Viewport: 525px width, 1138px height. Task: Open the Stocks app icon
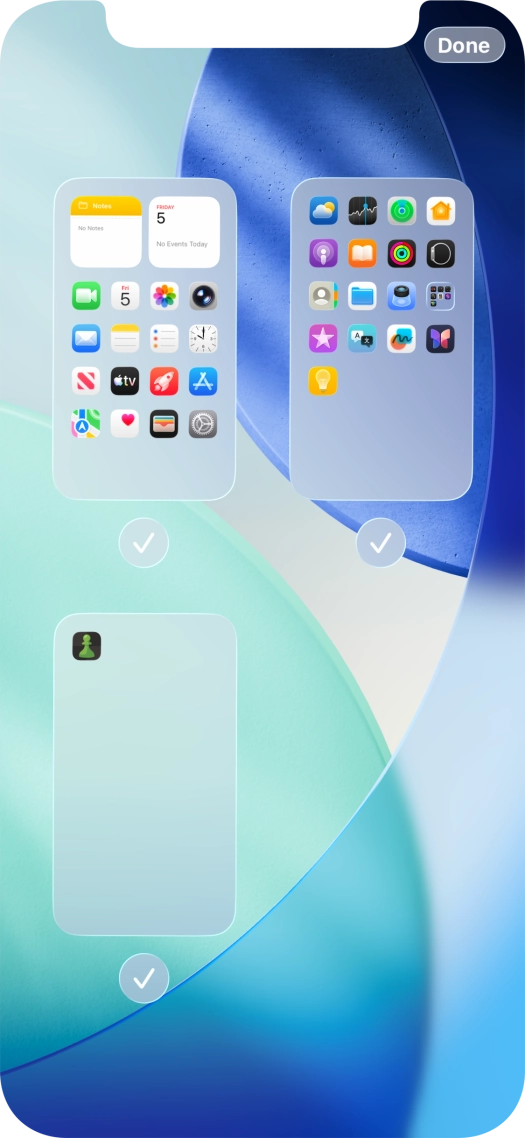point(362,211)
